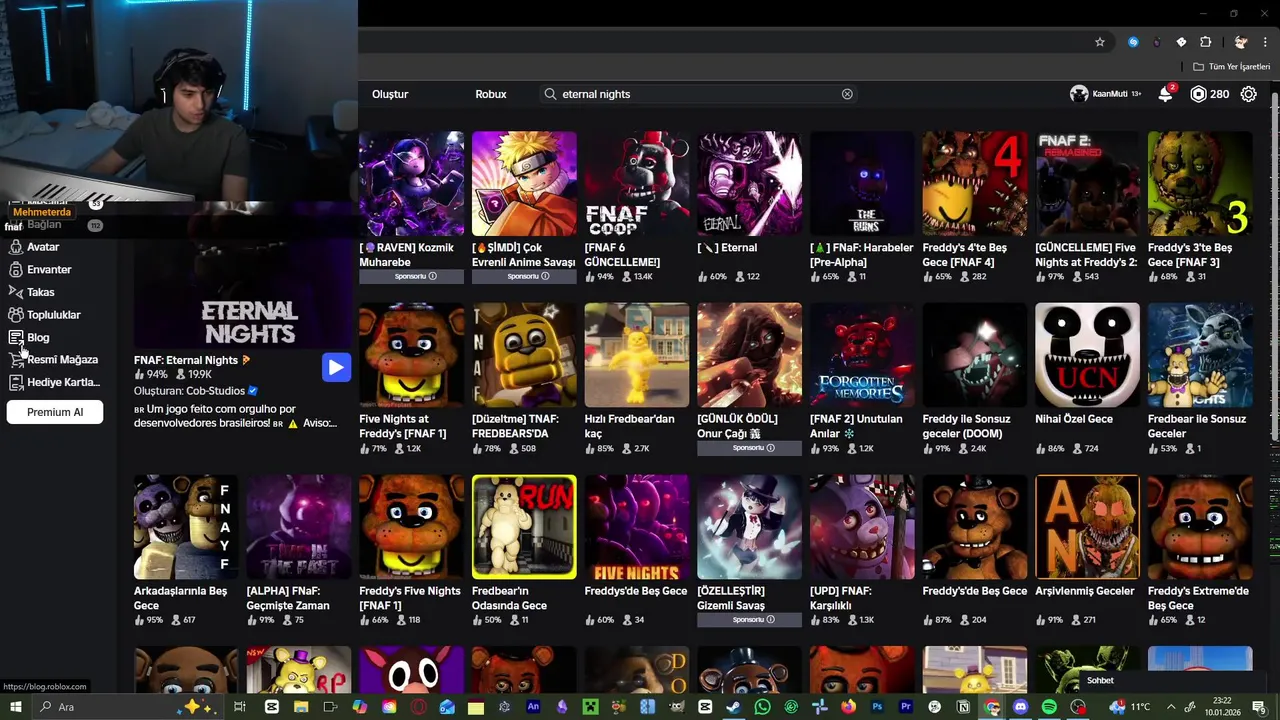1280x720 pixels.
Task: Open the Avatar sidebar icon
Action: (15, 247)
